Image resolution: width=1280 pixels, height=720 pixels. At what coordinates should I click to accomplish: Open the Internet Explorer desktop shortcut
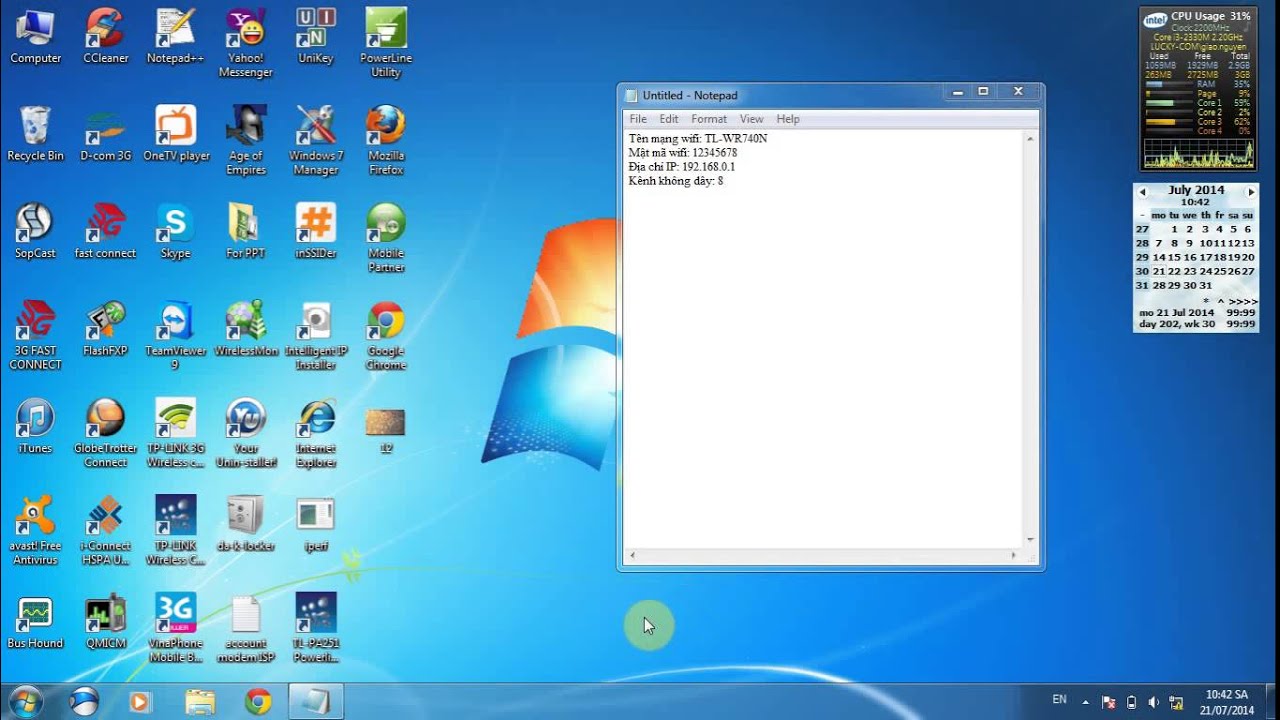[x=316, y=434]
